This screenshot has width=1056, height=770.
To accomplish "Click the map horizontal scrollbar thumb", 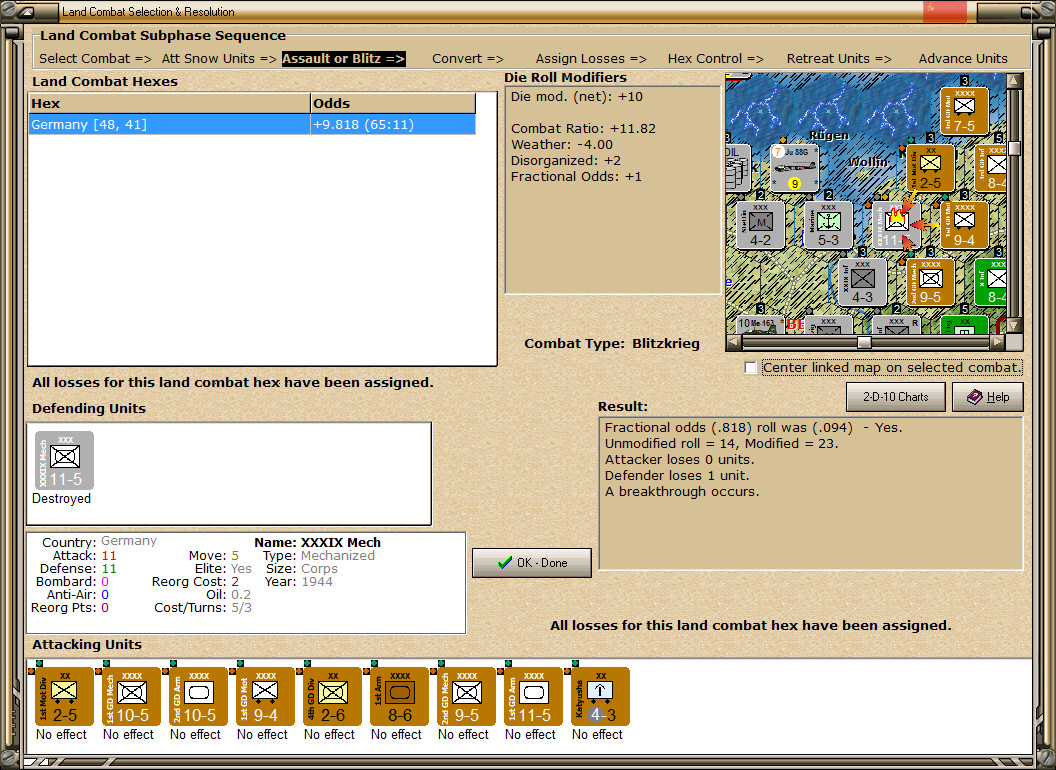I will coord(864,342).
